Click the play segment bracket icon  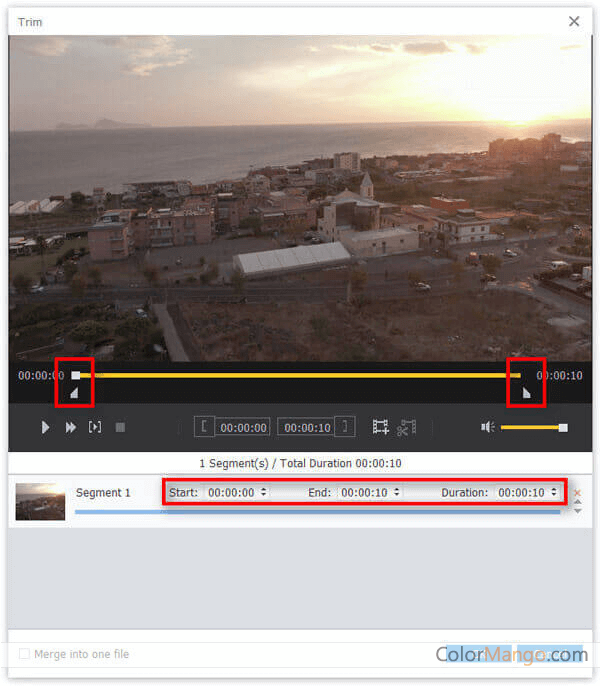[x=95, y=427]
